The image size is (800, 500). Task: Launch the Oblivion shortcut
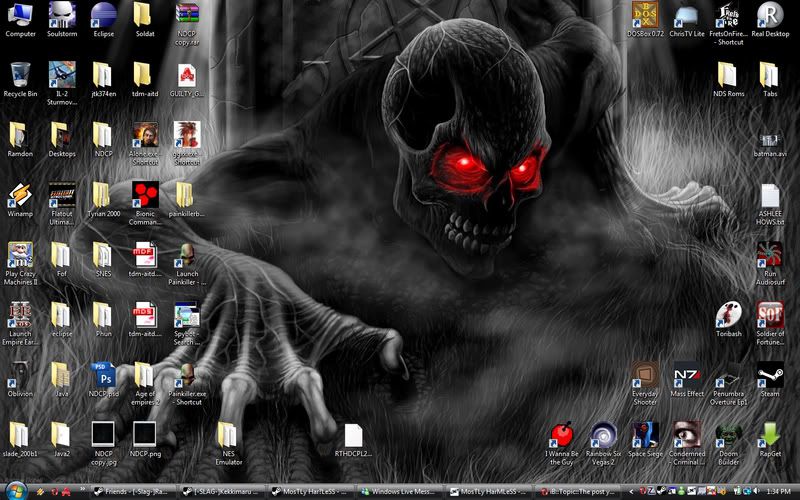(20, 380)
